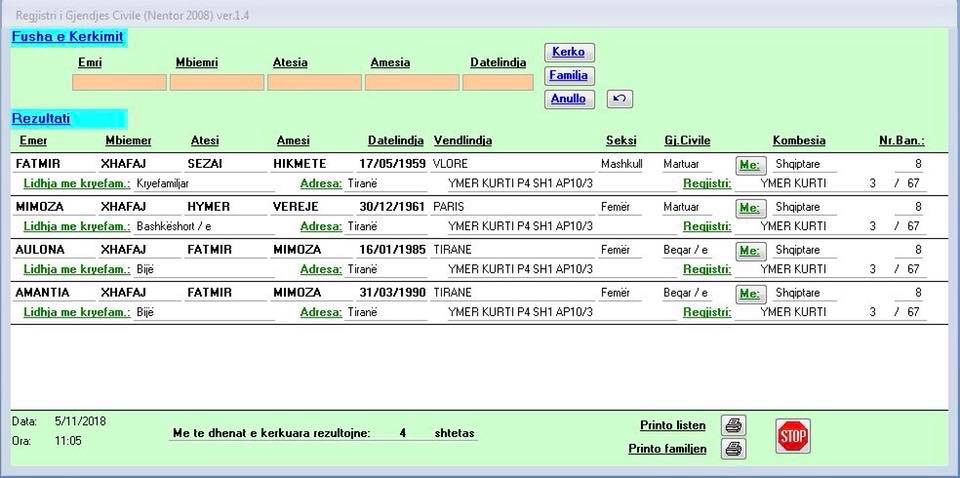Click printer icon beside Printo familjen
The height and width of the screenshot is (478, 960).
point(733,449)
